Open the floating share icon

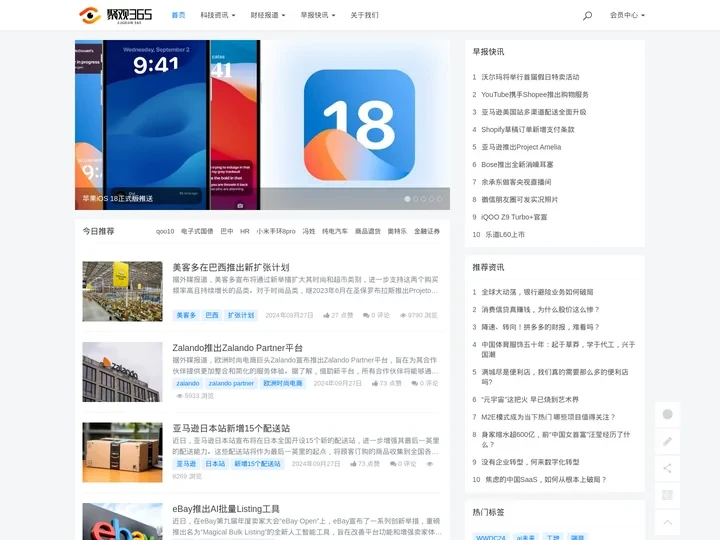pos(667,468)
